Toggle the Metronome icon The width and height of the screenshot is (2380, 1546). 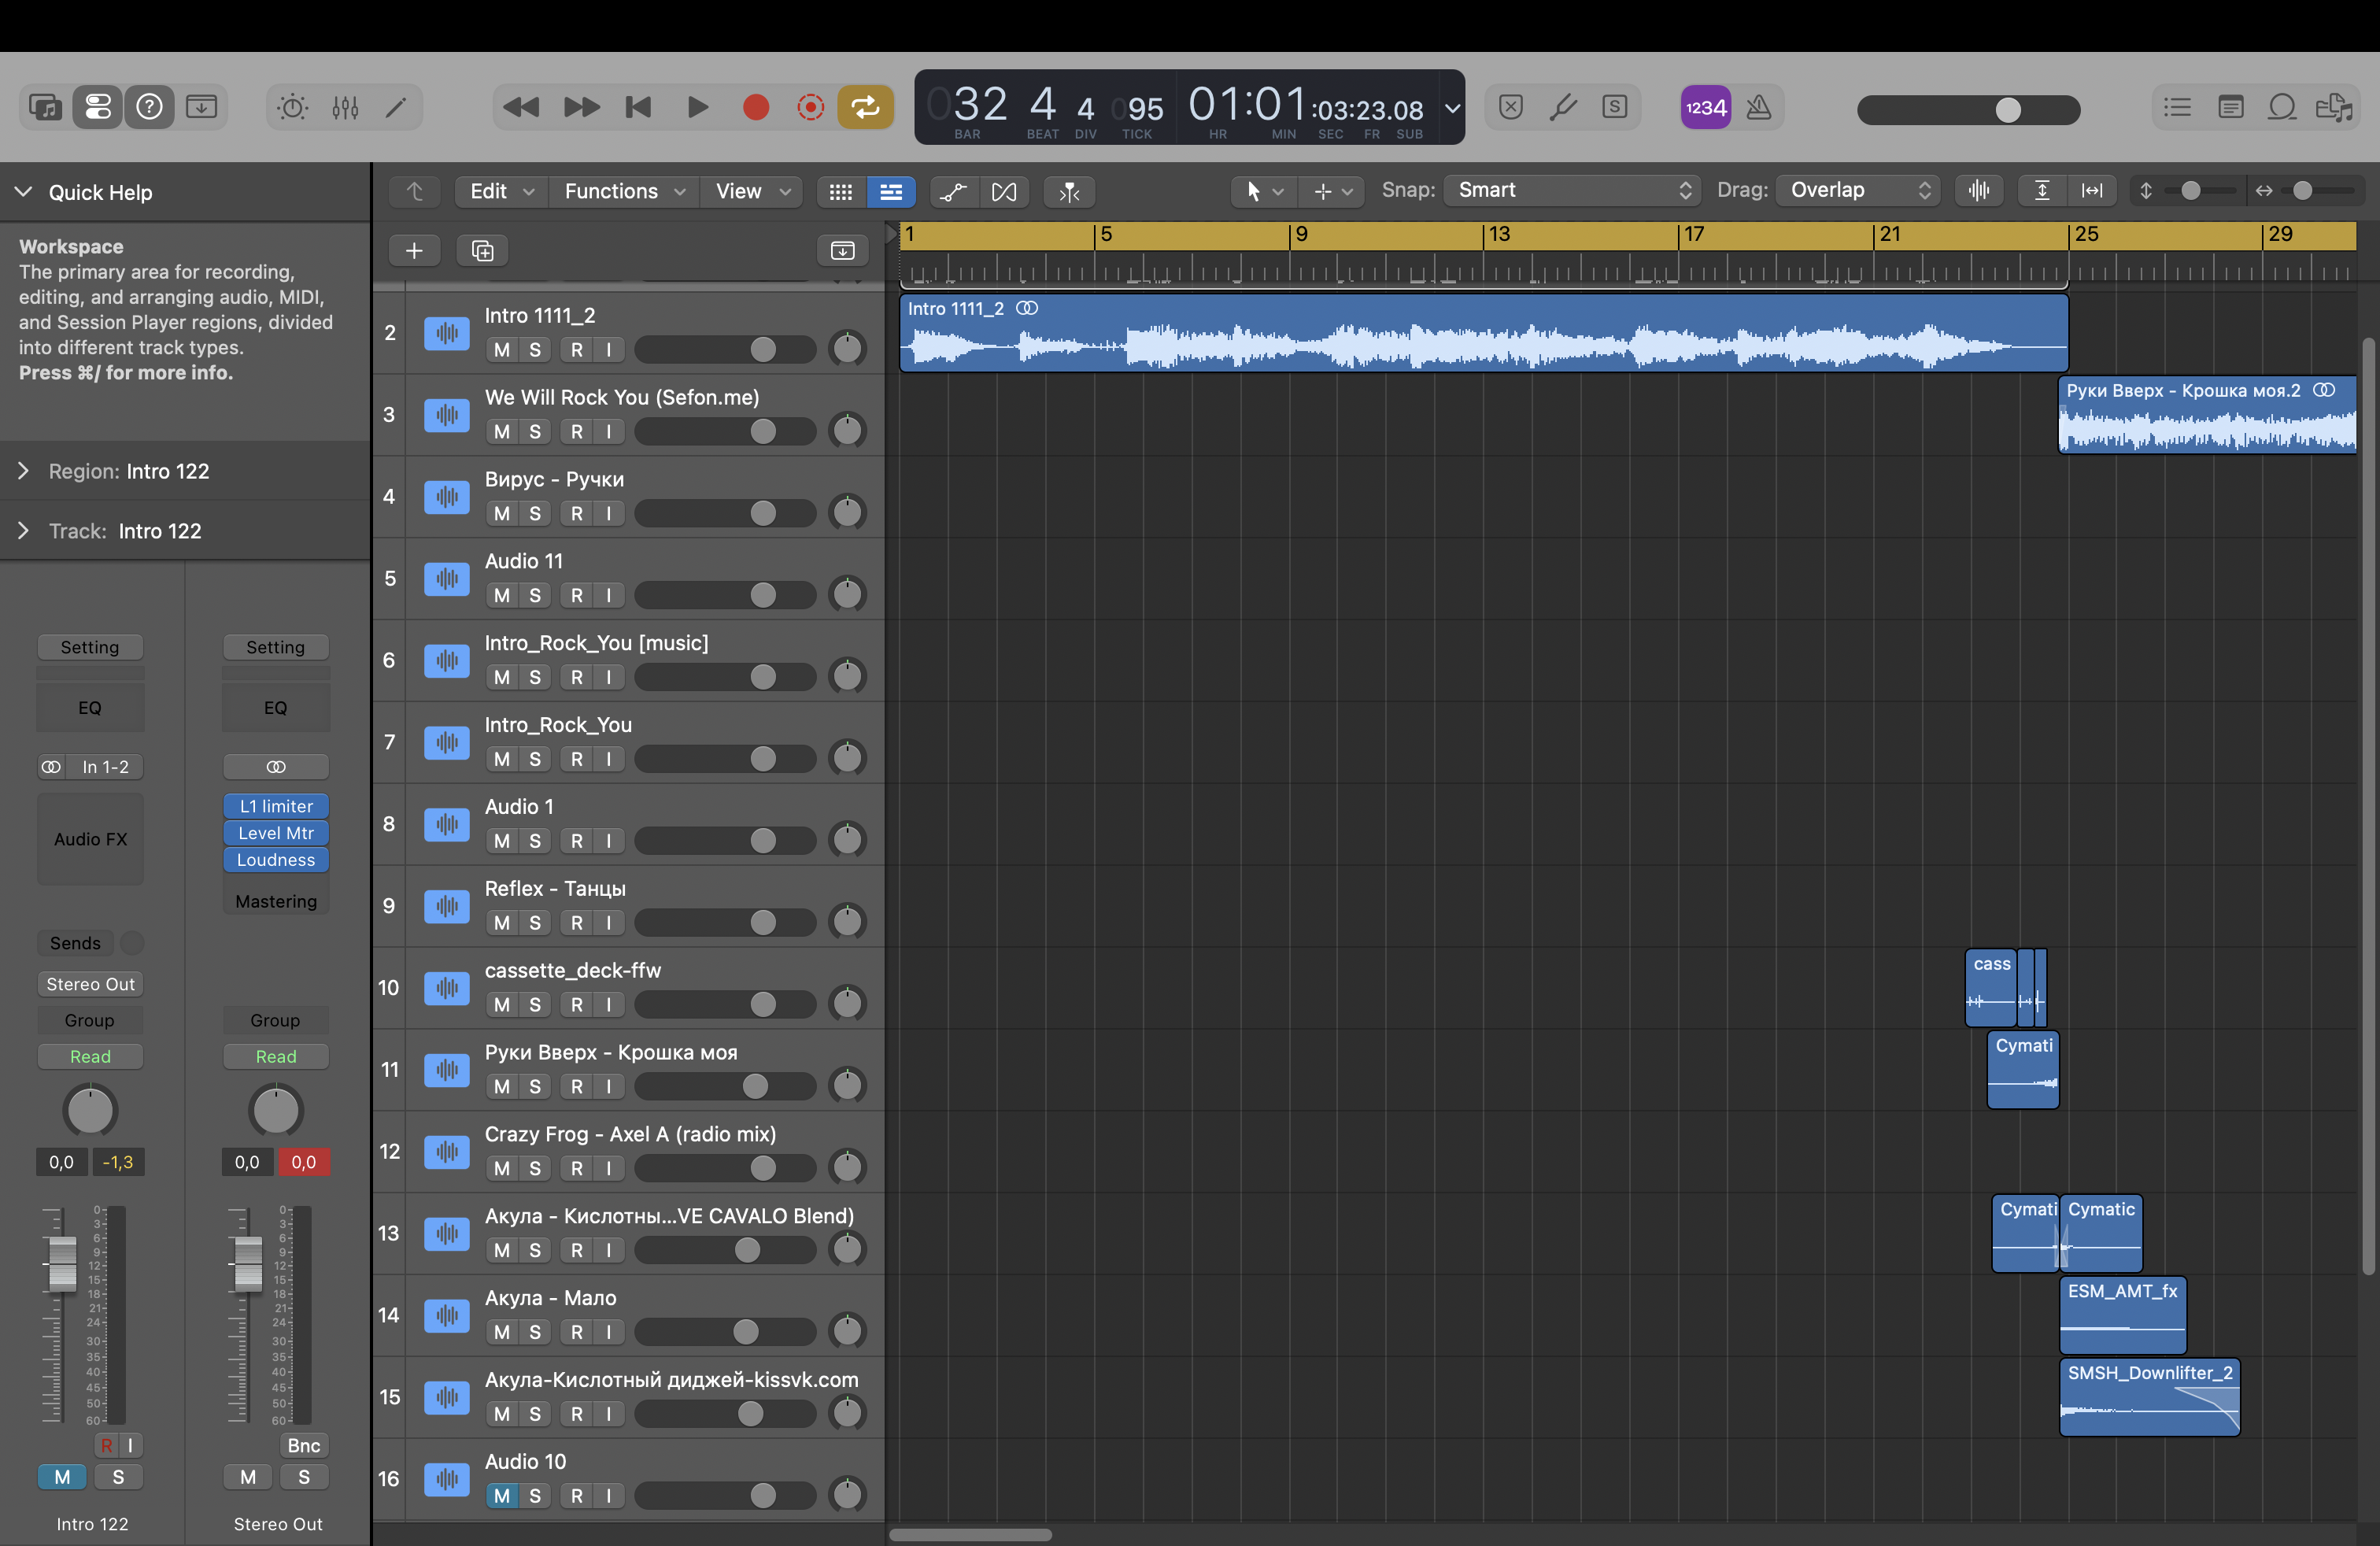(1759, 107)
